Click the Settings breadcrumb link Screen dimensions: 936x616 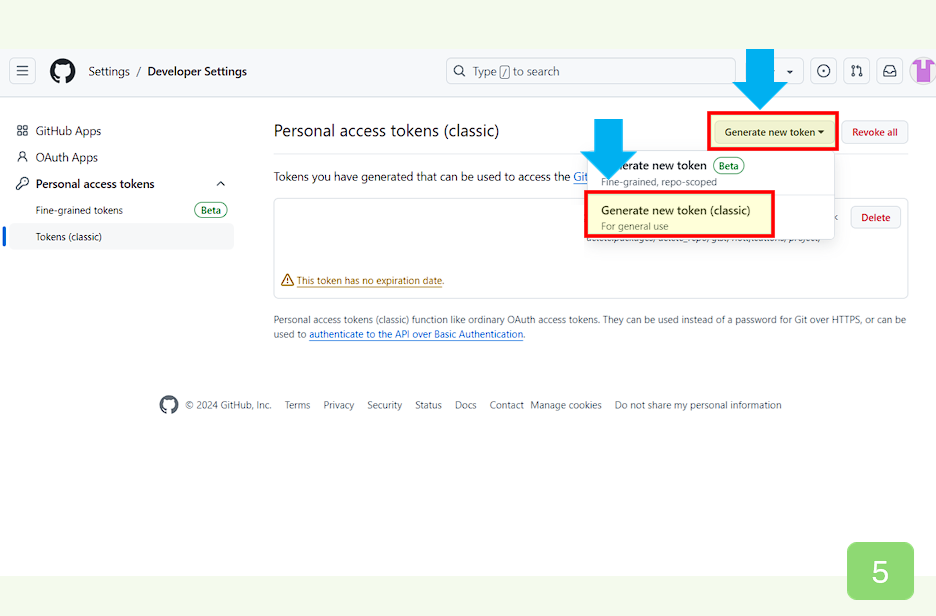coord(109,71)
